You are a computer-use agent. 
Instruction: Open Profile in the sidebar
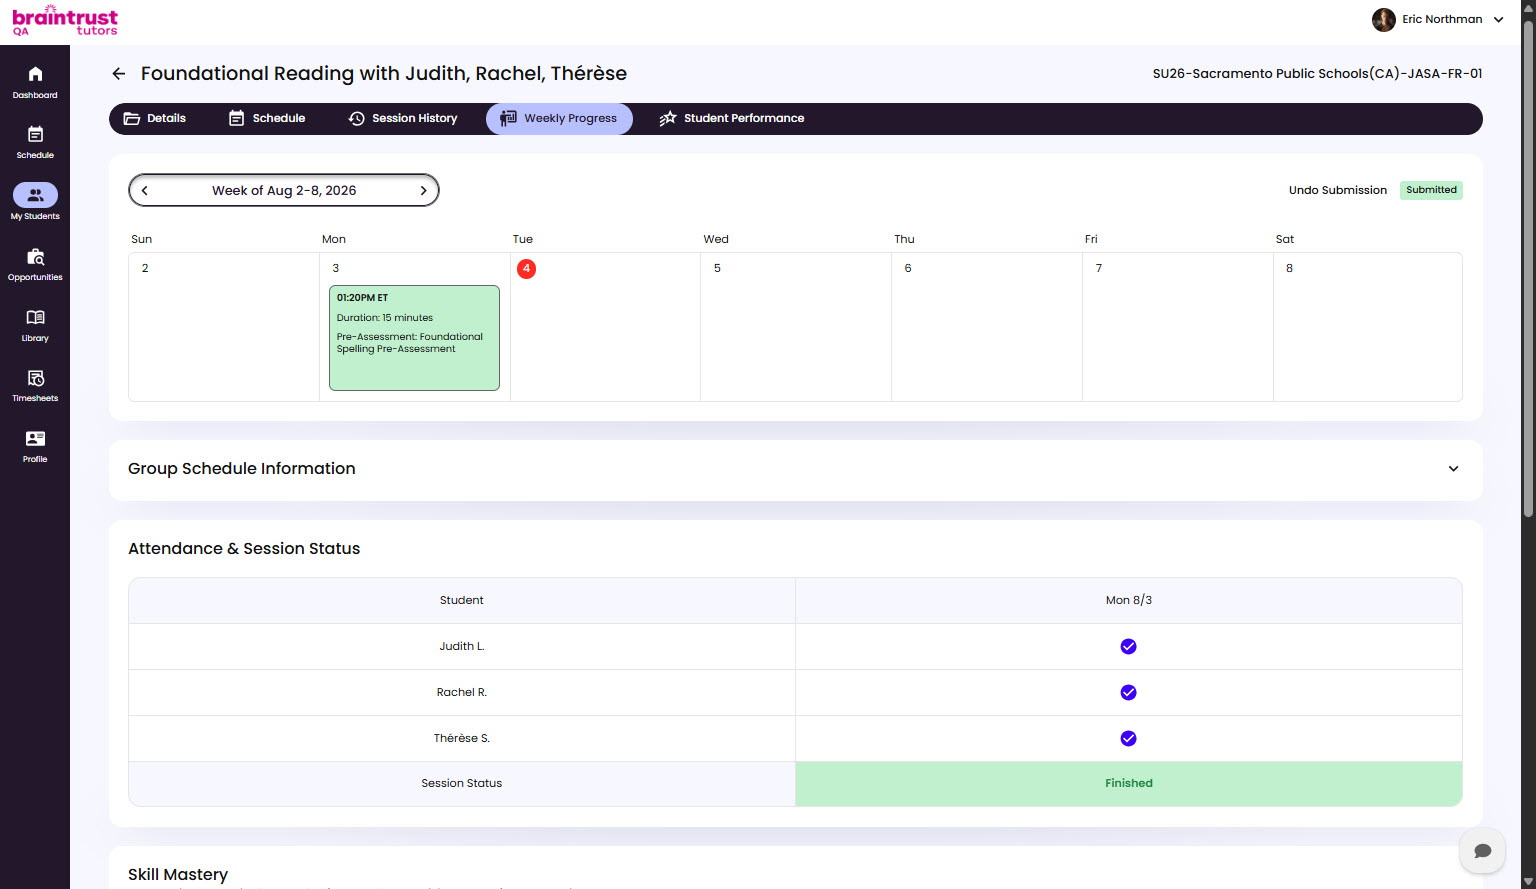coord(35,446)
